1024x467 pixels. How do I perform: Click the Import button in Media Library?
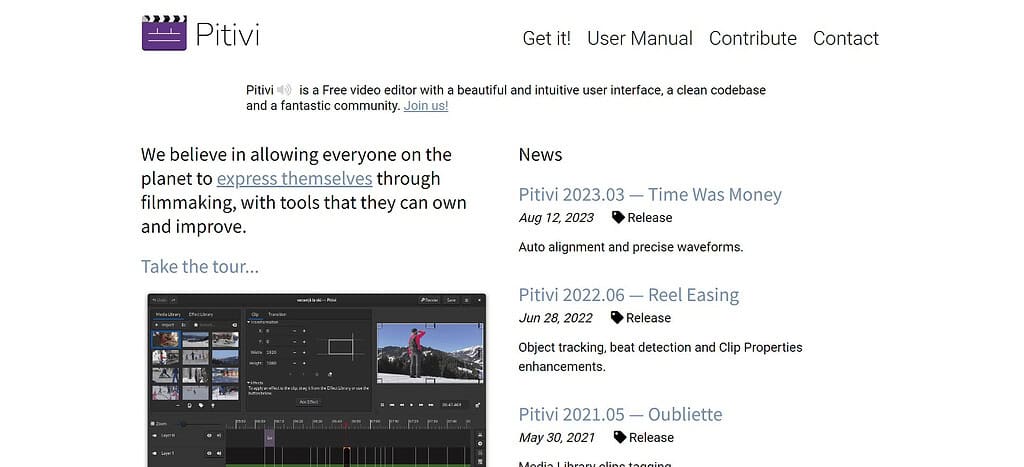tap(165, 325)
